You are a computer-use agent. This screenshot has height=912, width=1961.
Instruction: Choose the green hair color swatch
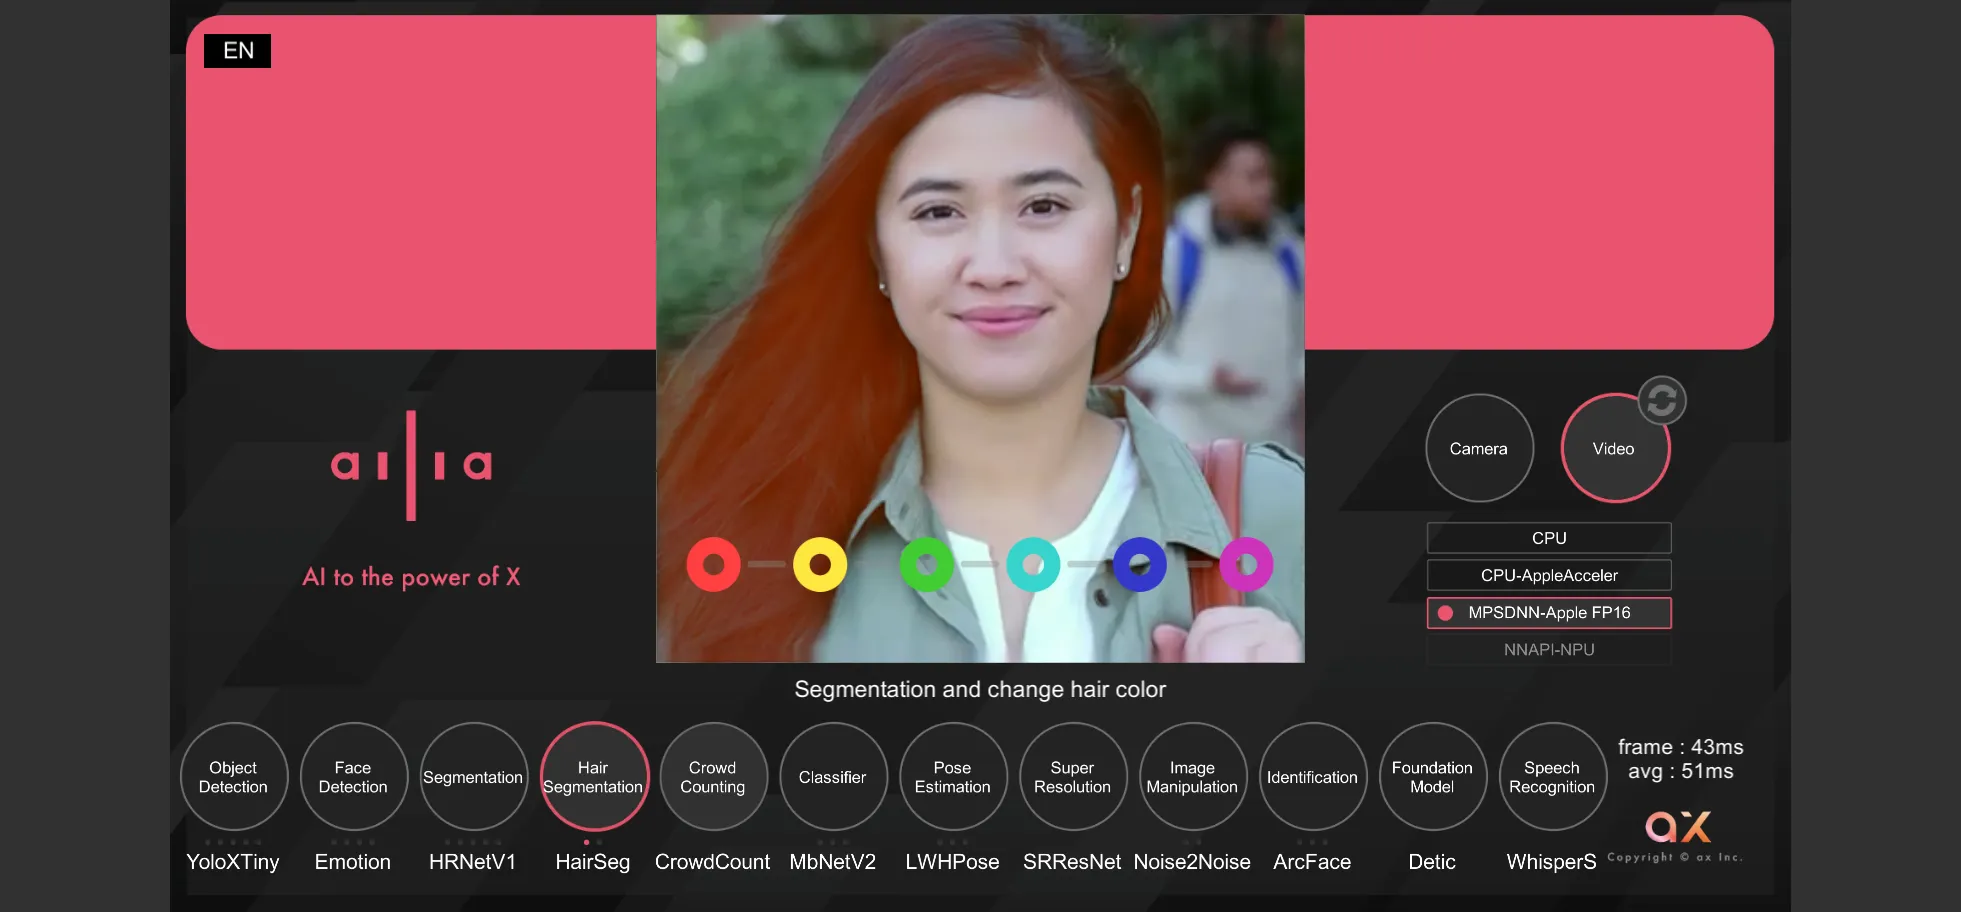click(927, 564)
